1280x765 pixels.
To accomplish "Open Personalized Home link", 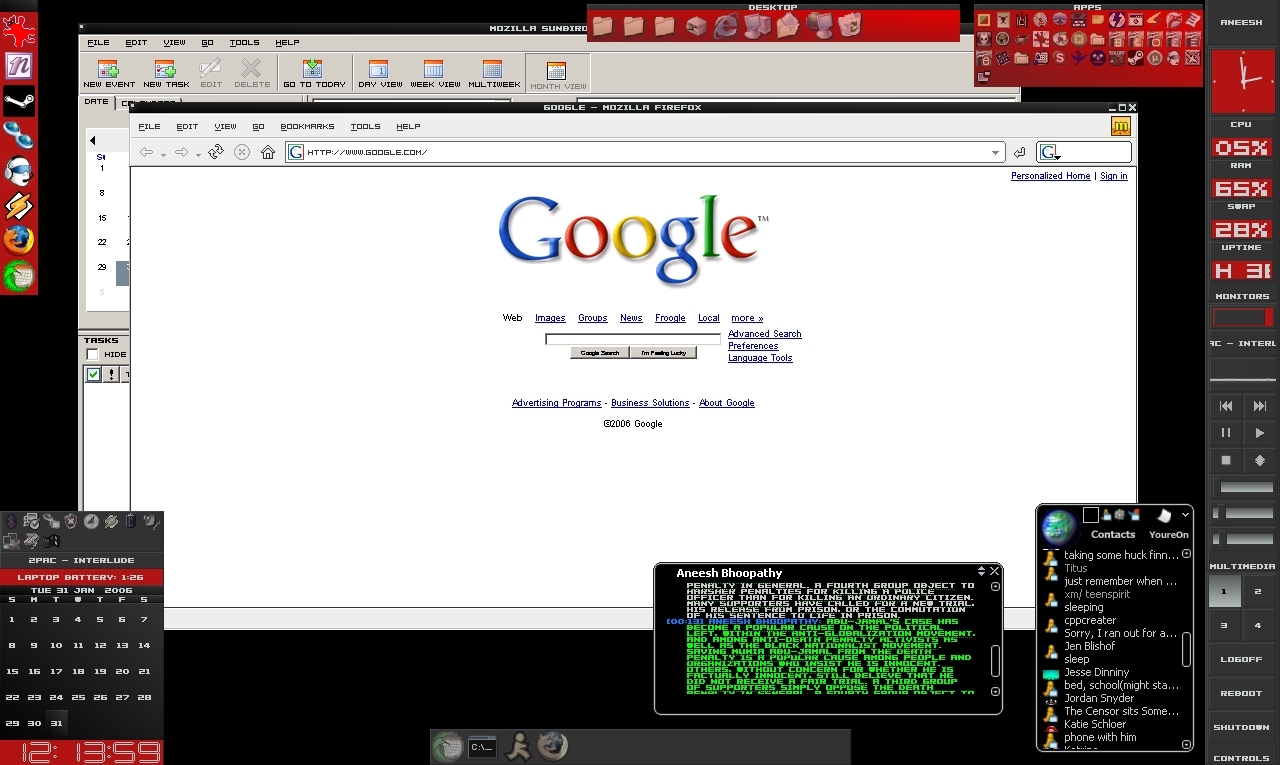I will pyautogui.click(x=1050, y=176).
